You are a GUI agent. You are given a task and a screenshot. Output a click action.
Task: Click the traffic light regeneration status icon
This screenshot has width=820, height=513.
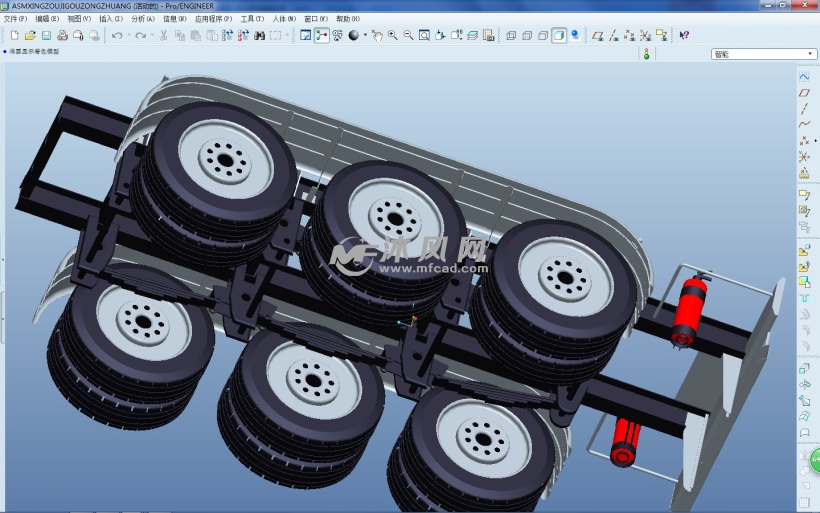tap(646, 54)
